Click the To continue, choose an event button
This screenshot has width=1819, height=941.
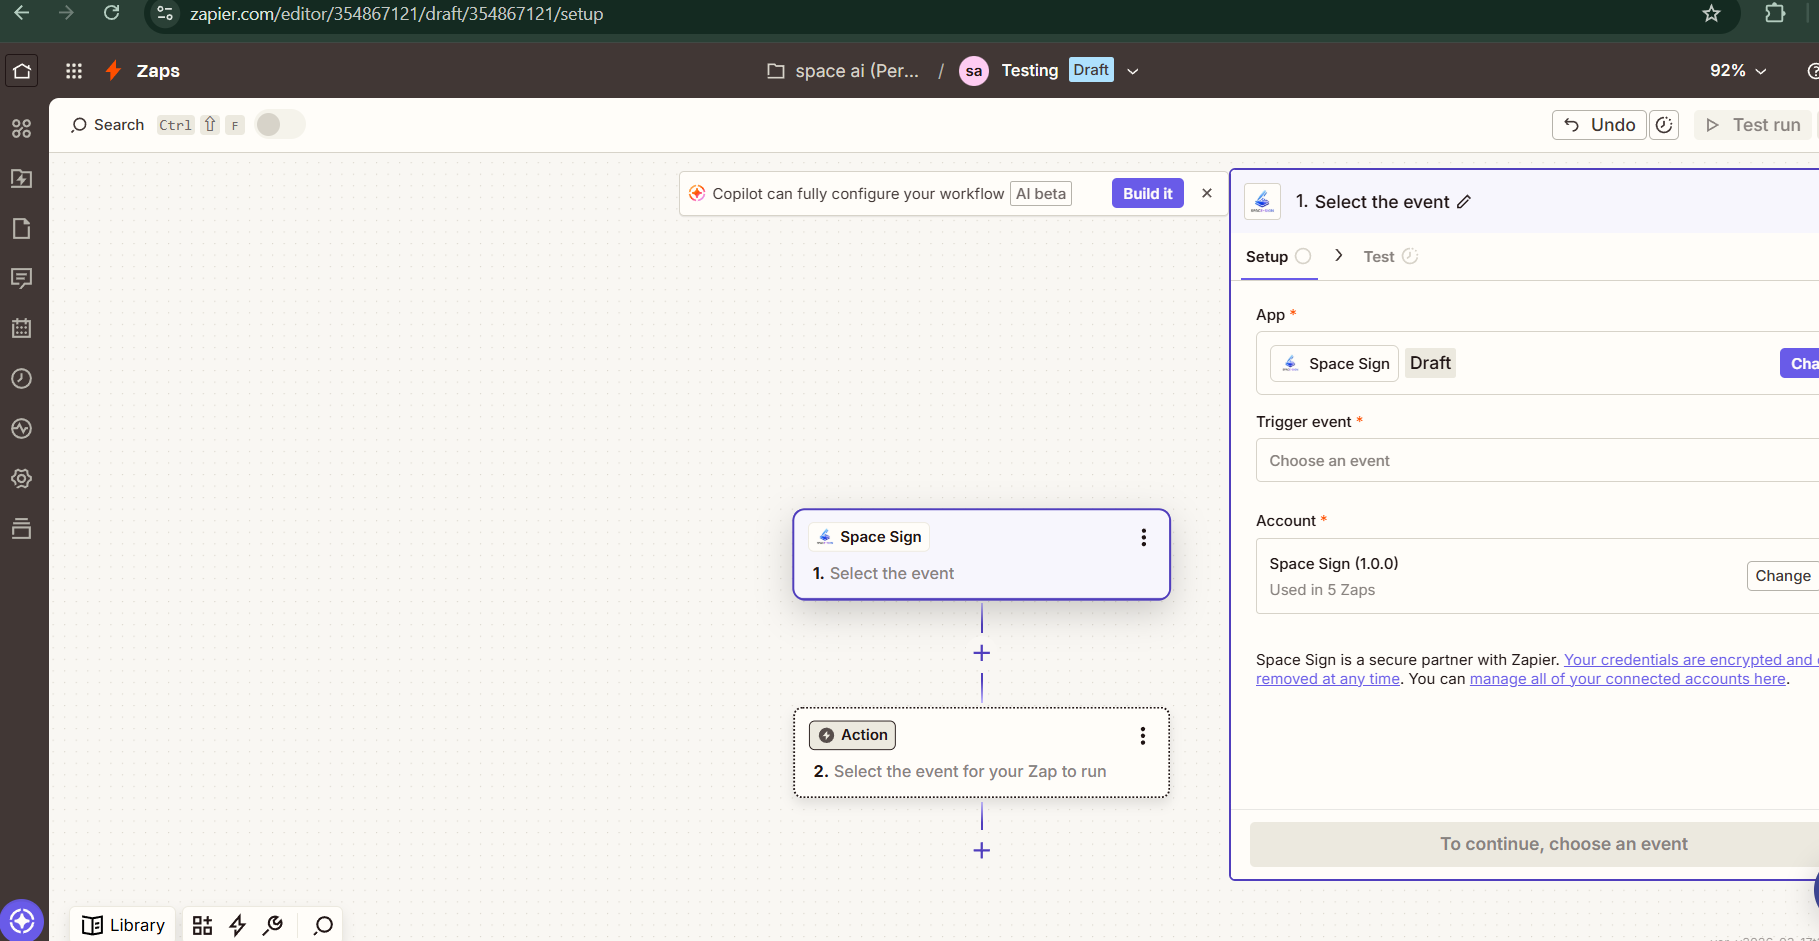(1534, 845)
